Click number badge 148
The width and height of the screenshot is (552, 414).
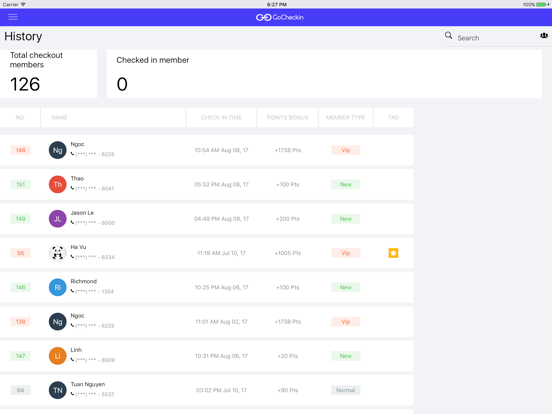click(20, 150)
